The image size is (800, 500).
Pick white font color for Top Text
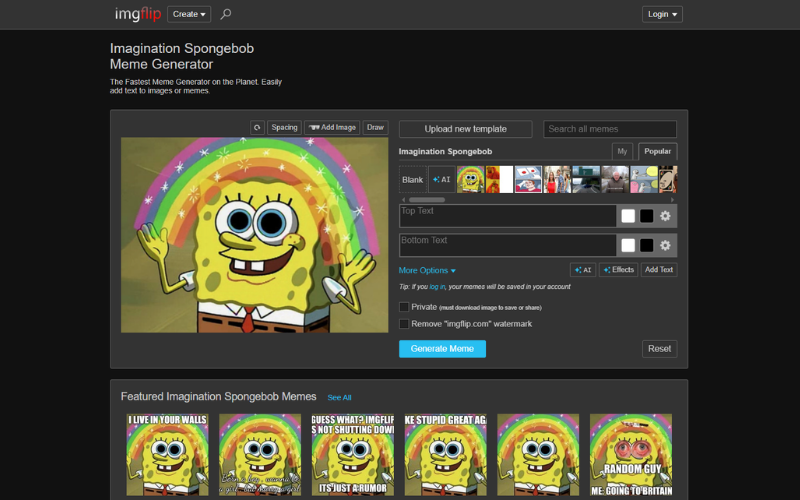click(x=628, y=216)
